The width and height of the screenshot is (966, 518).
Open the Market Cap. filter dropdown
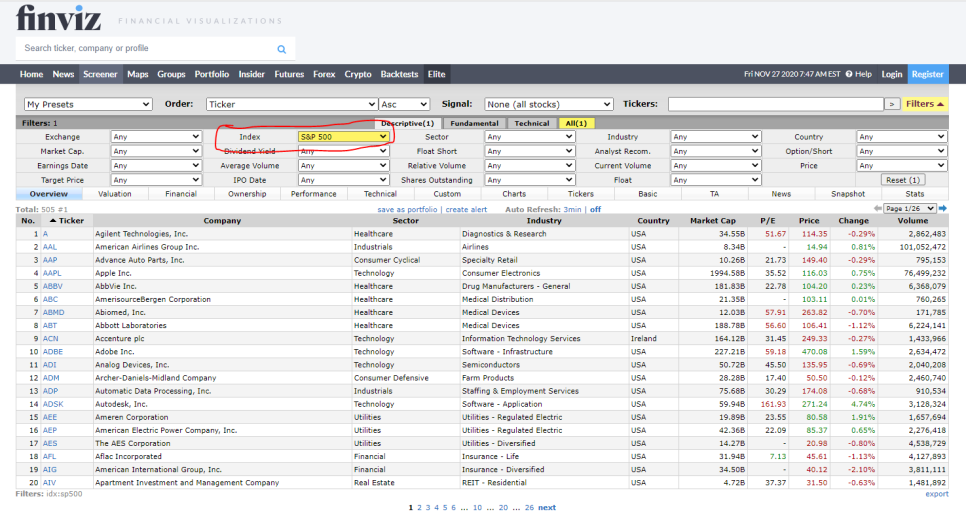(156, 151)
